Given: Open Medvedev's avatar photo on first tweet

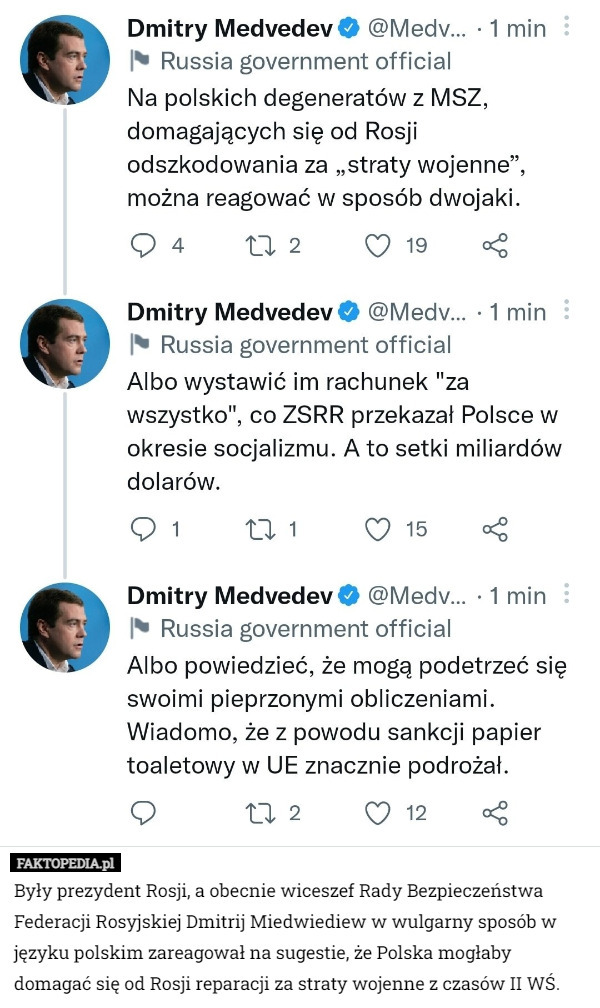Looking at the screenshot, I should pyautogui.click(x=65, y=60).
